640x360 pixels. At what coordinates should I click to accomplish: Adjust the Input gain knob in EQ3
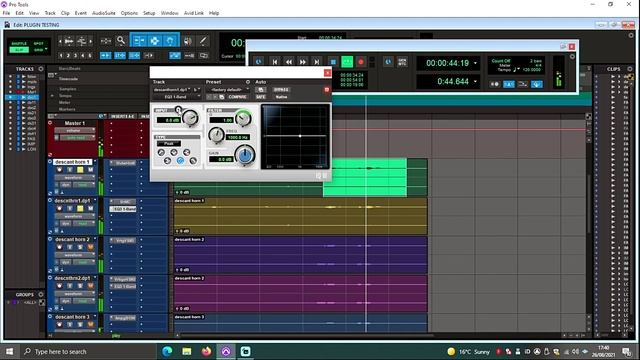[190, 118]
